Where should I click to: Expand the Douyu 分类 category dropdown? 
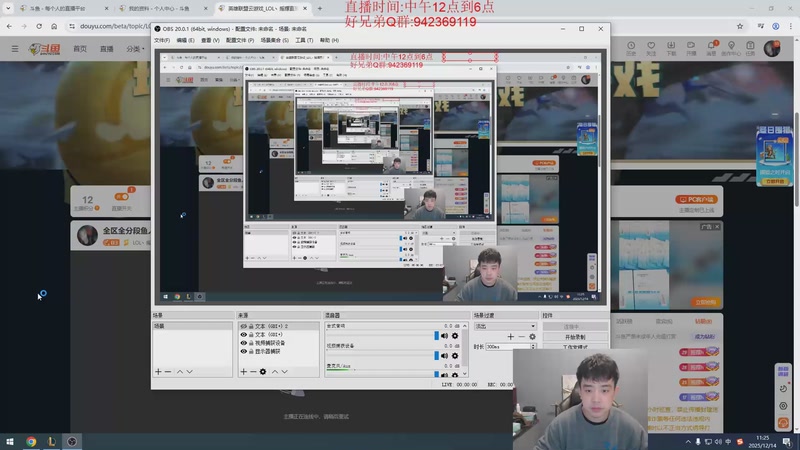(136, 49)
